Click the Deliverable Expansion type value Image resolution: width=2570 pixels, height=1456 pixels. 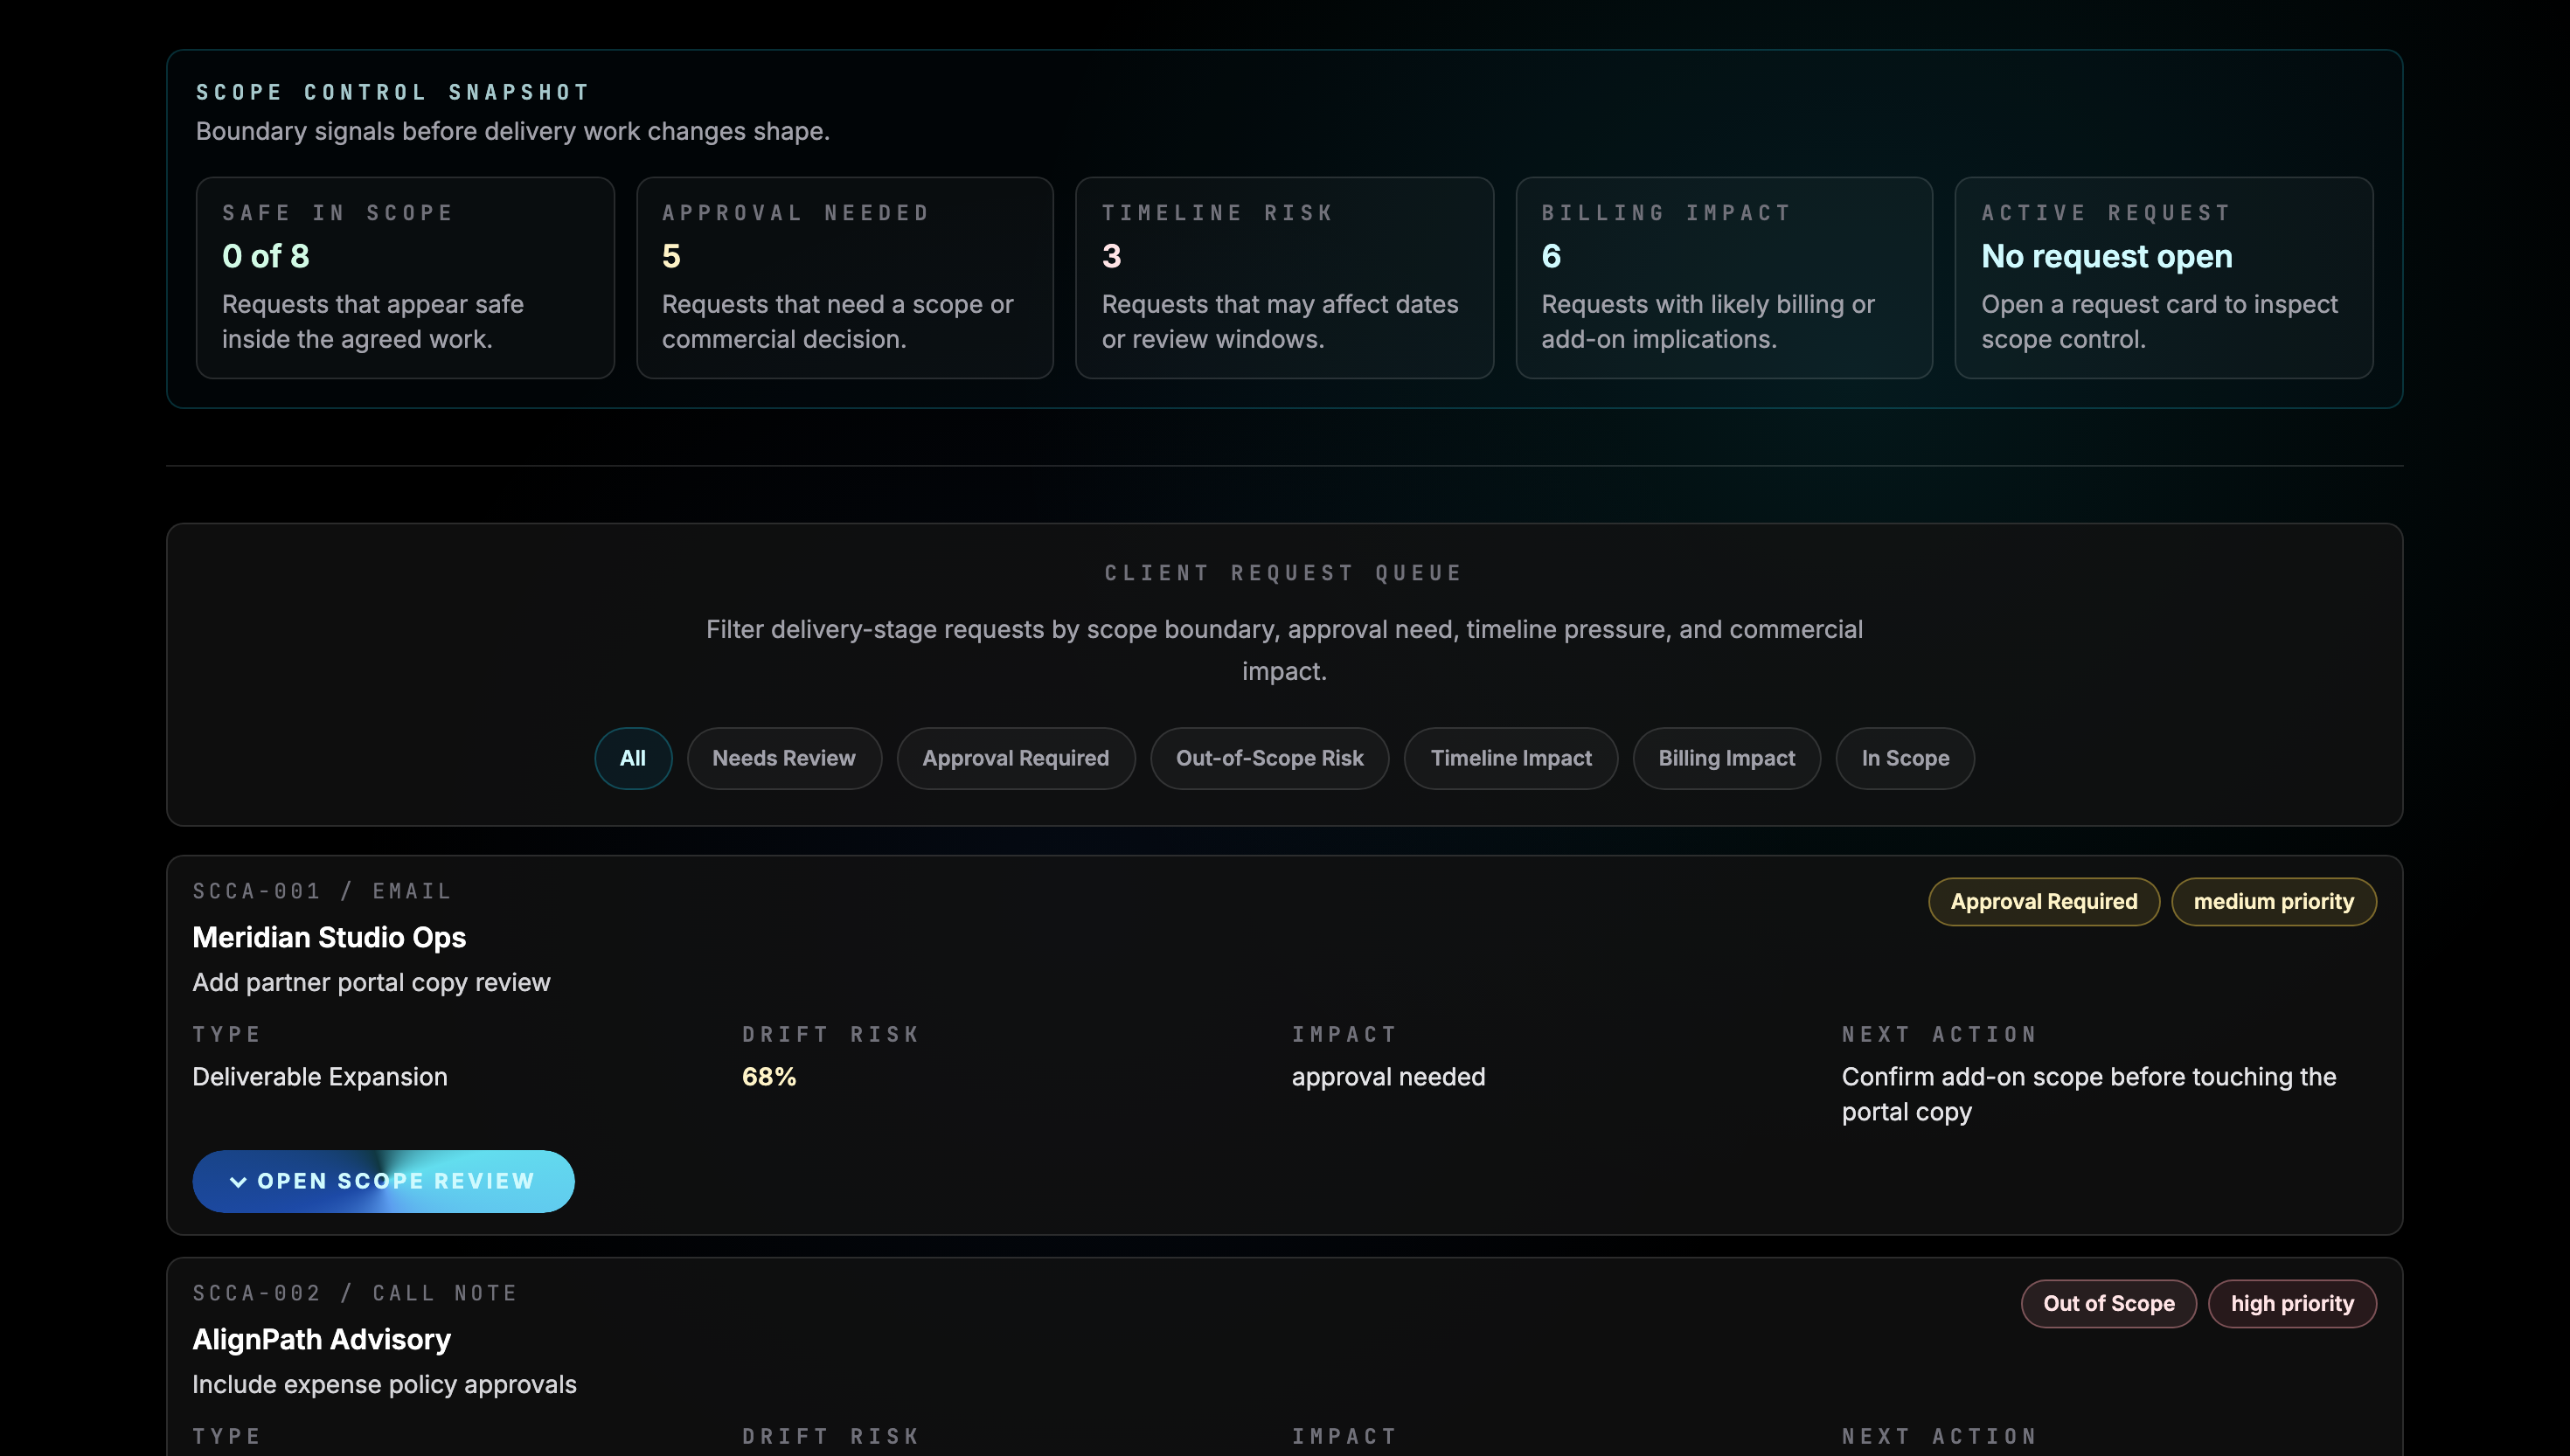pos(320,1077)
